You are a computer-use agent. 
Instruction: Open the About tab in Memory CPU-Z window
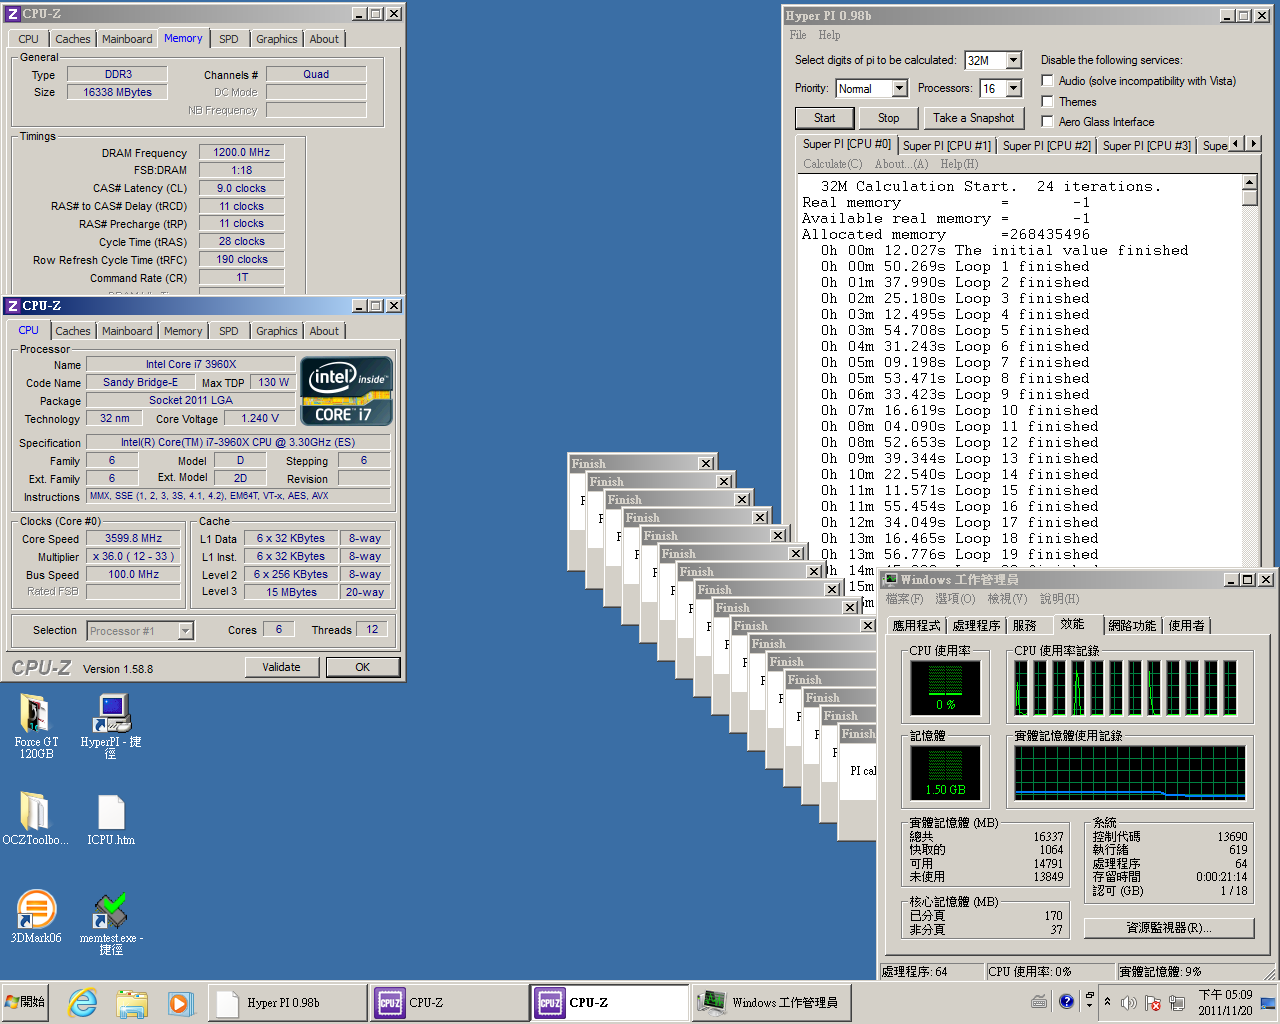point(324,39)
